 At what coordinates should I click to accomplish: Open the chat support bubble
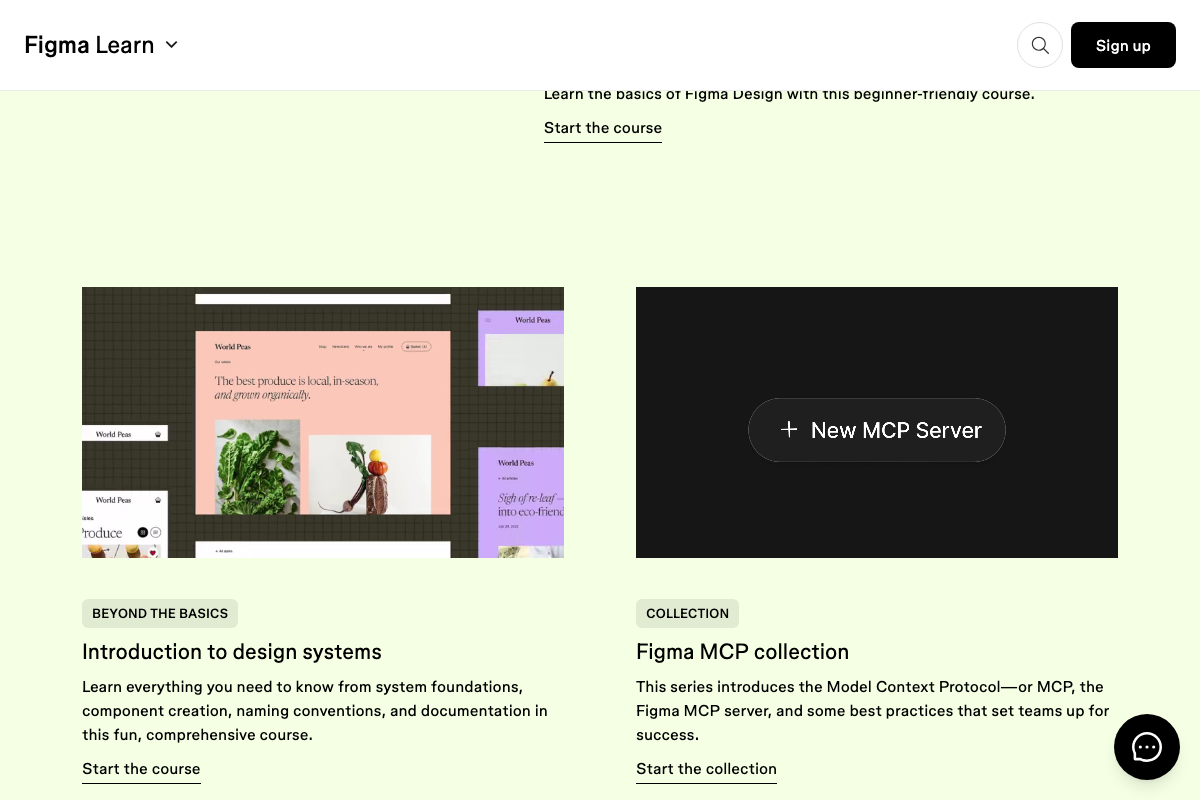(x=1147, y=747)
